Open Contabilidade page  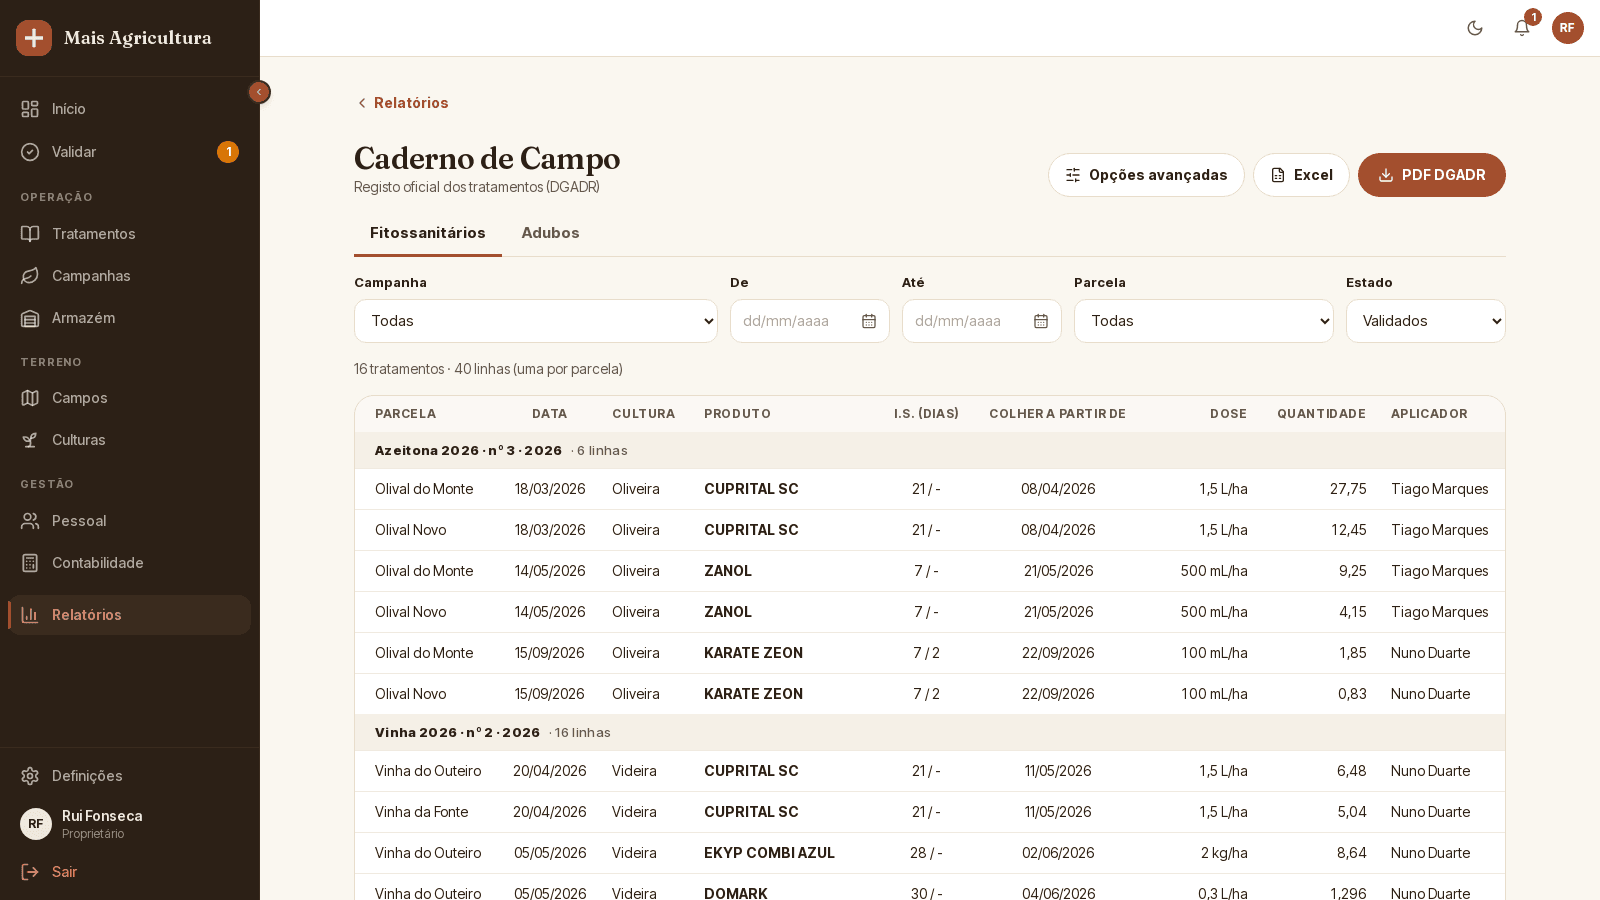130,563
